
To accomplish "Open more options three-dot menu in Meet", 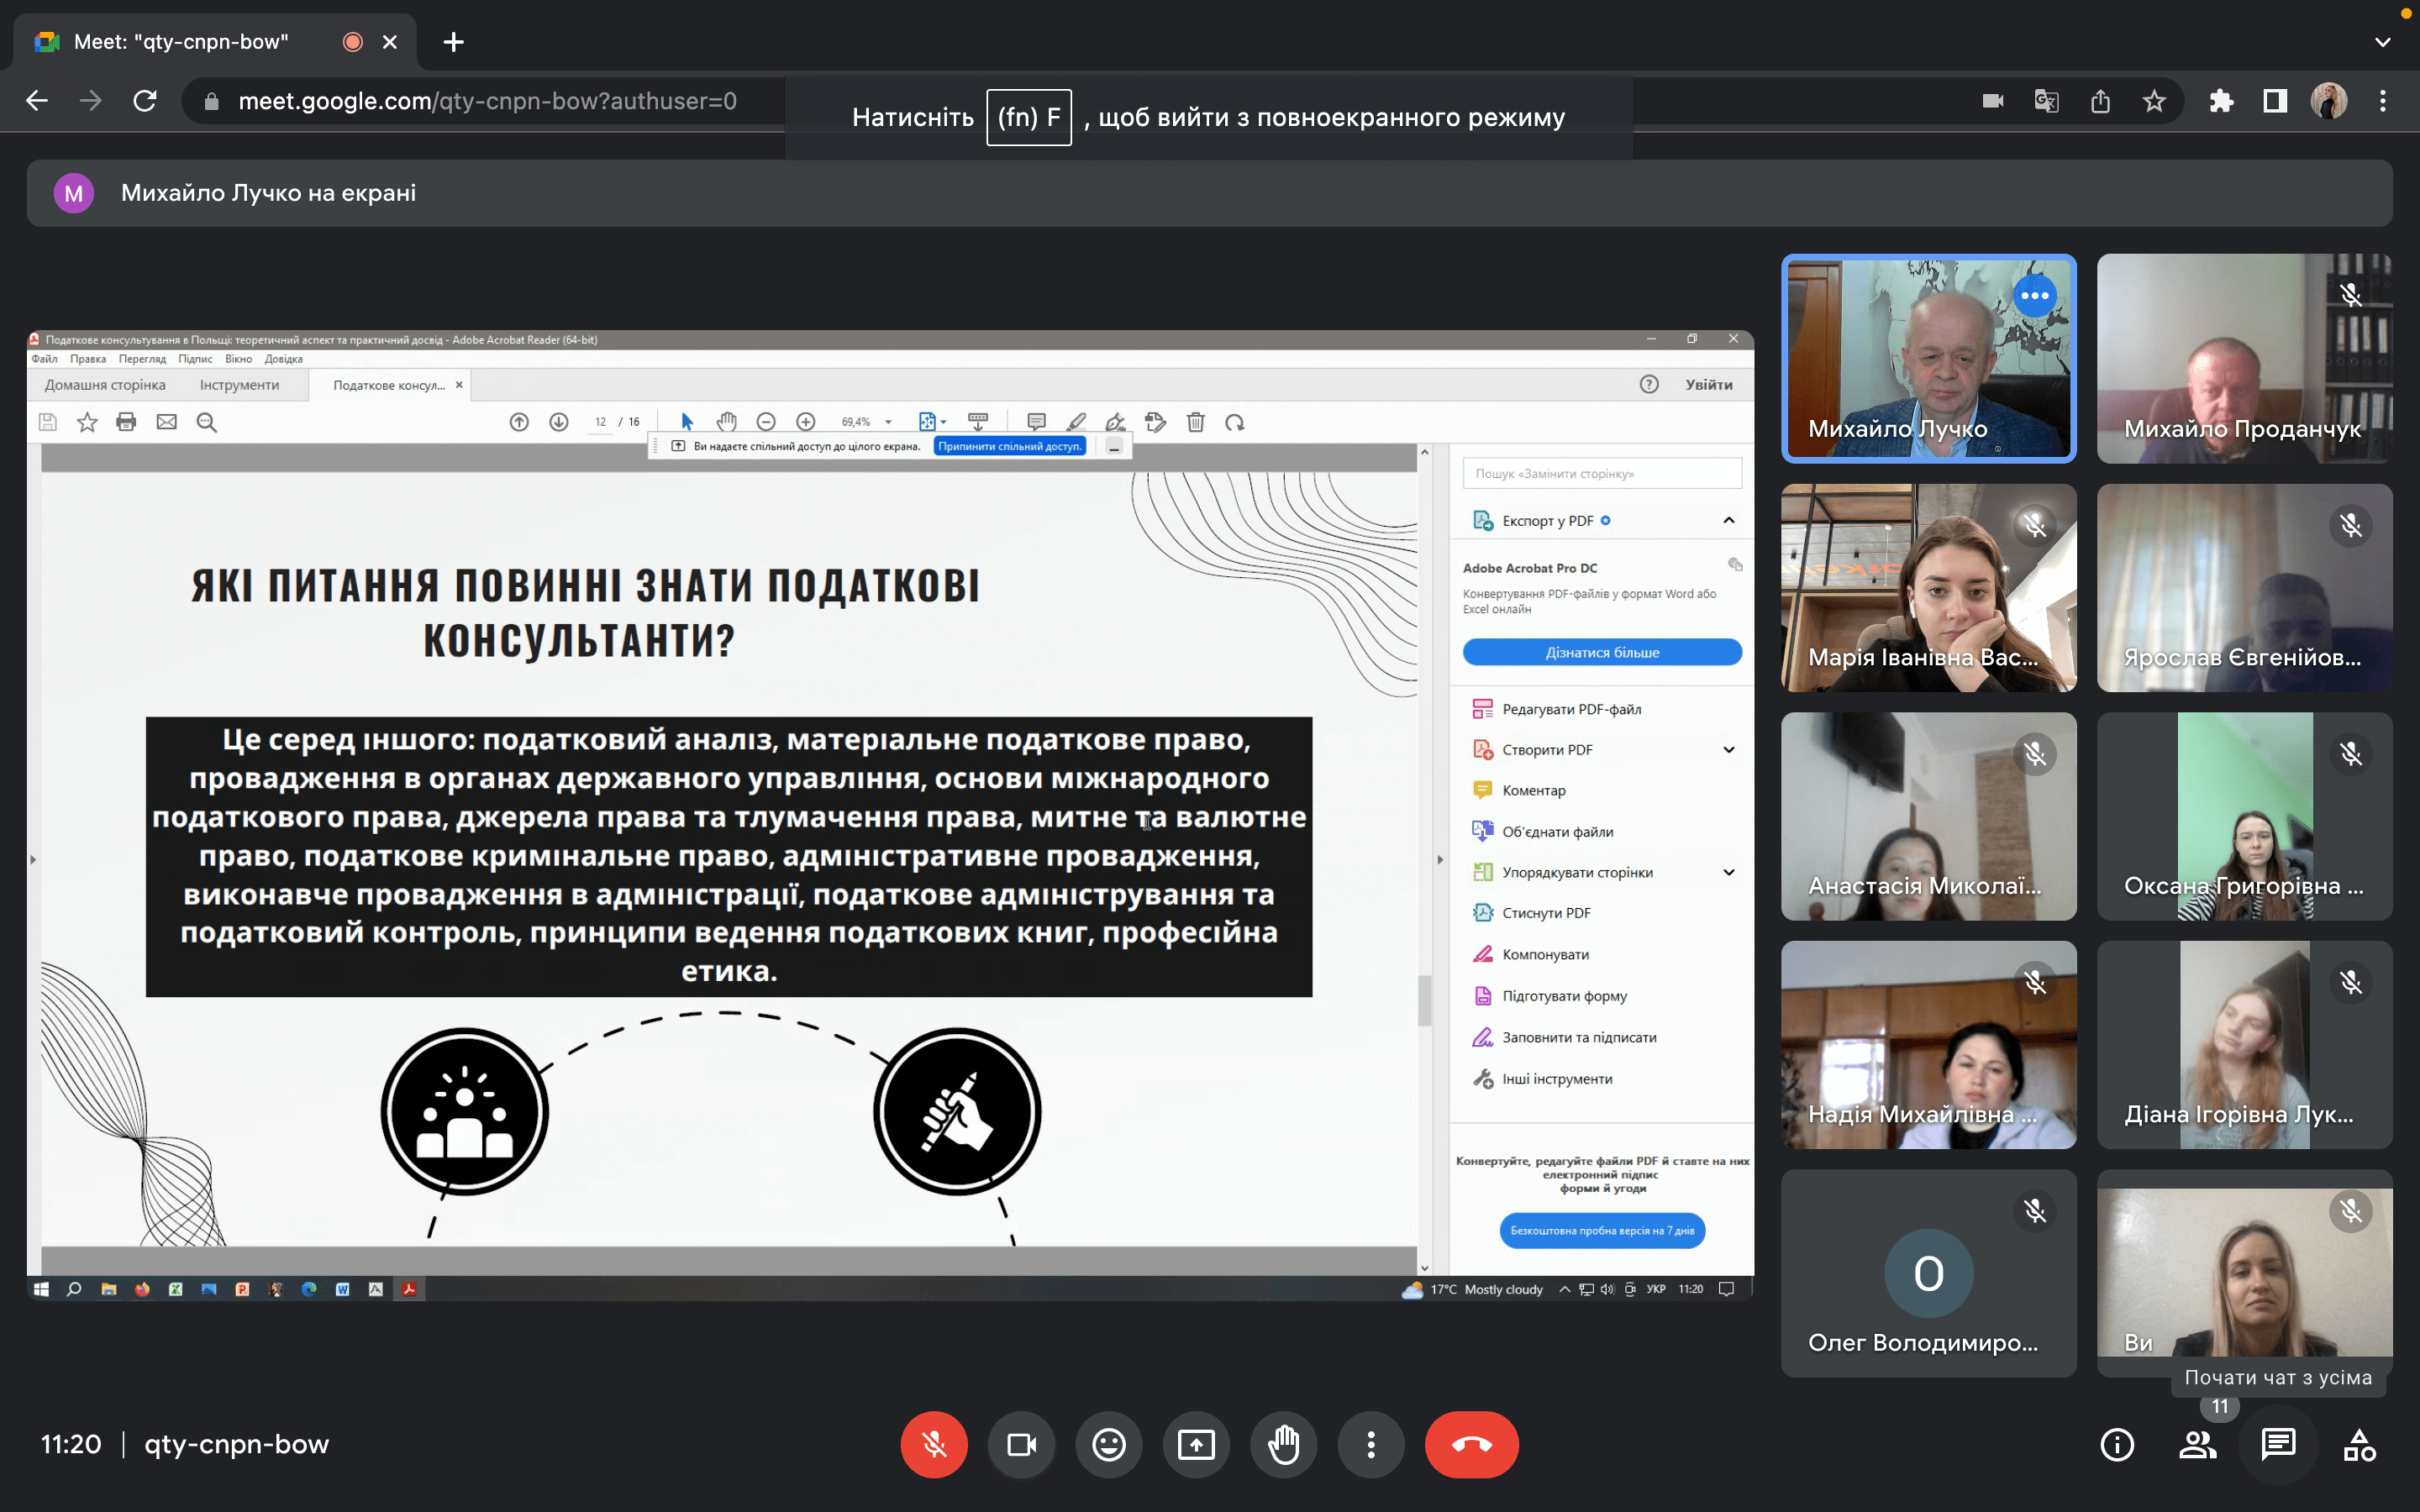I will click(x=1371, y=1444).
